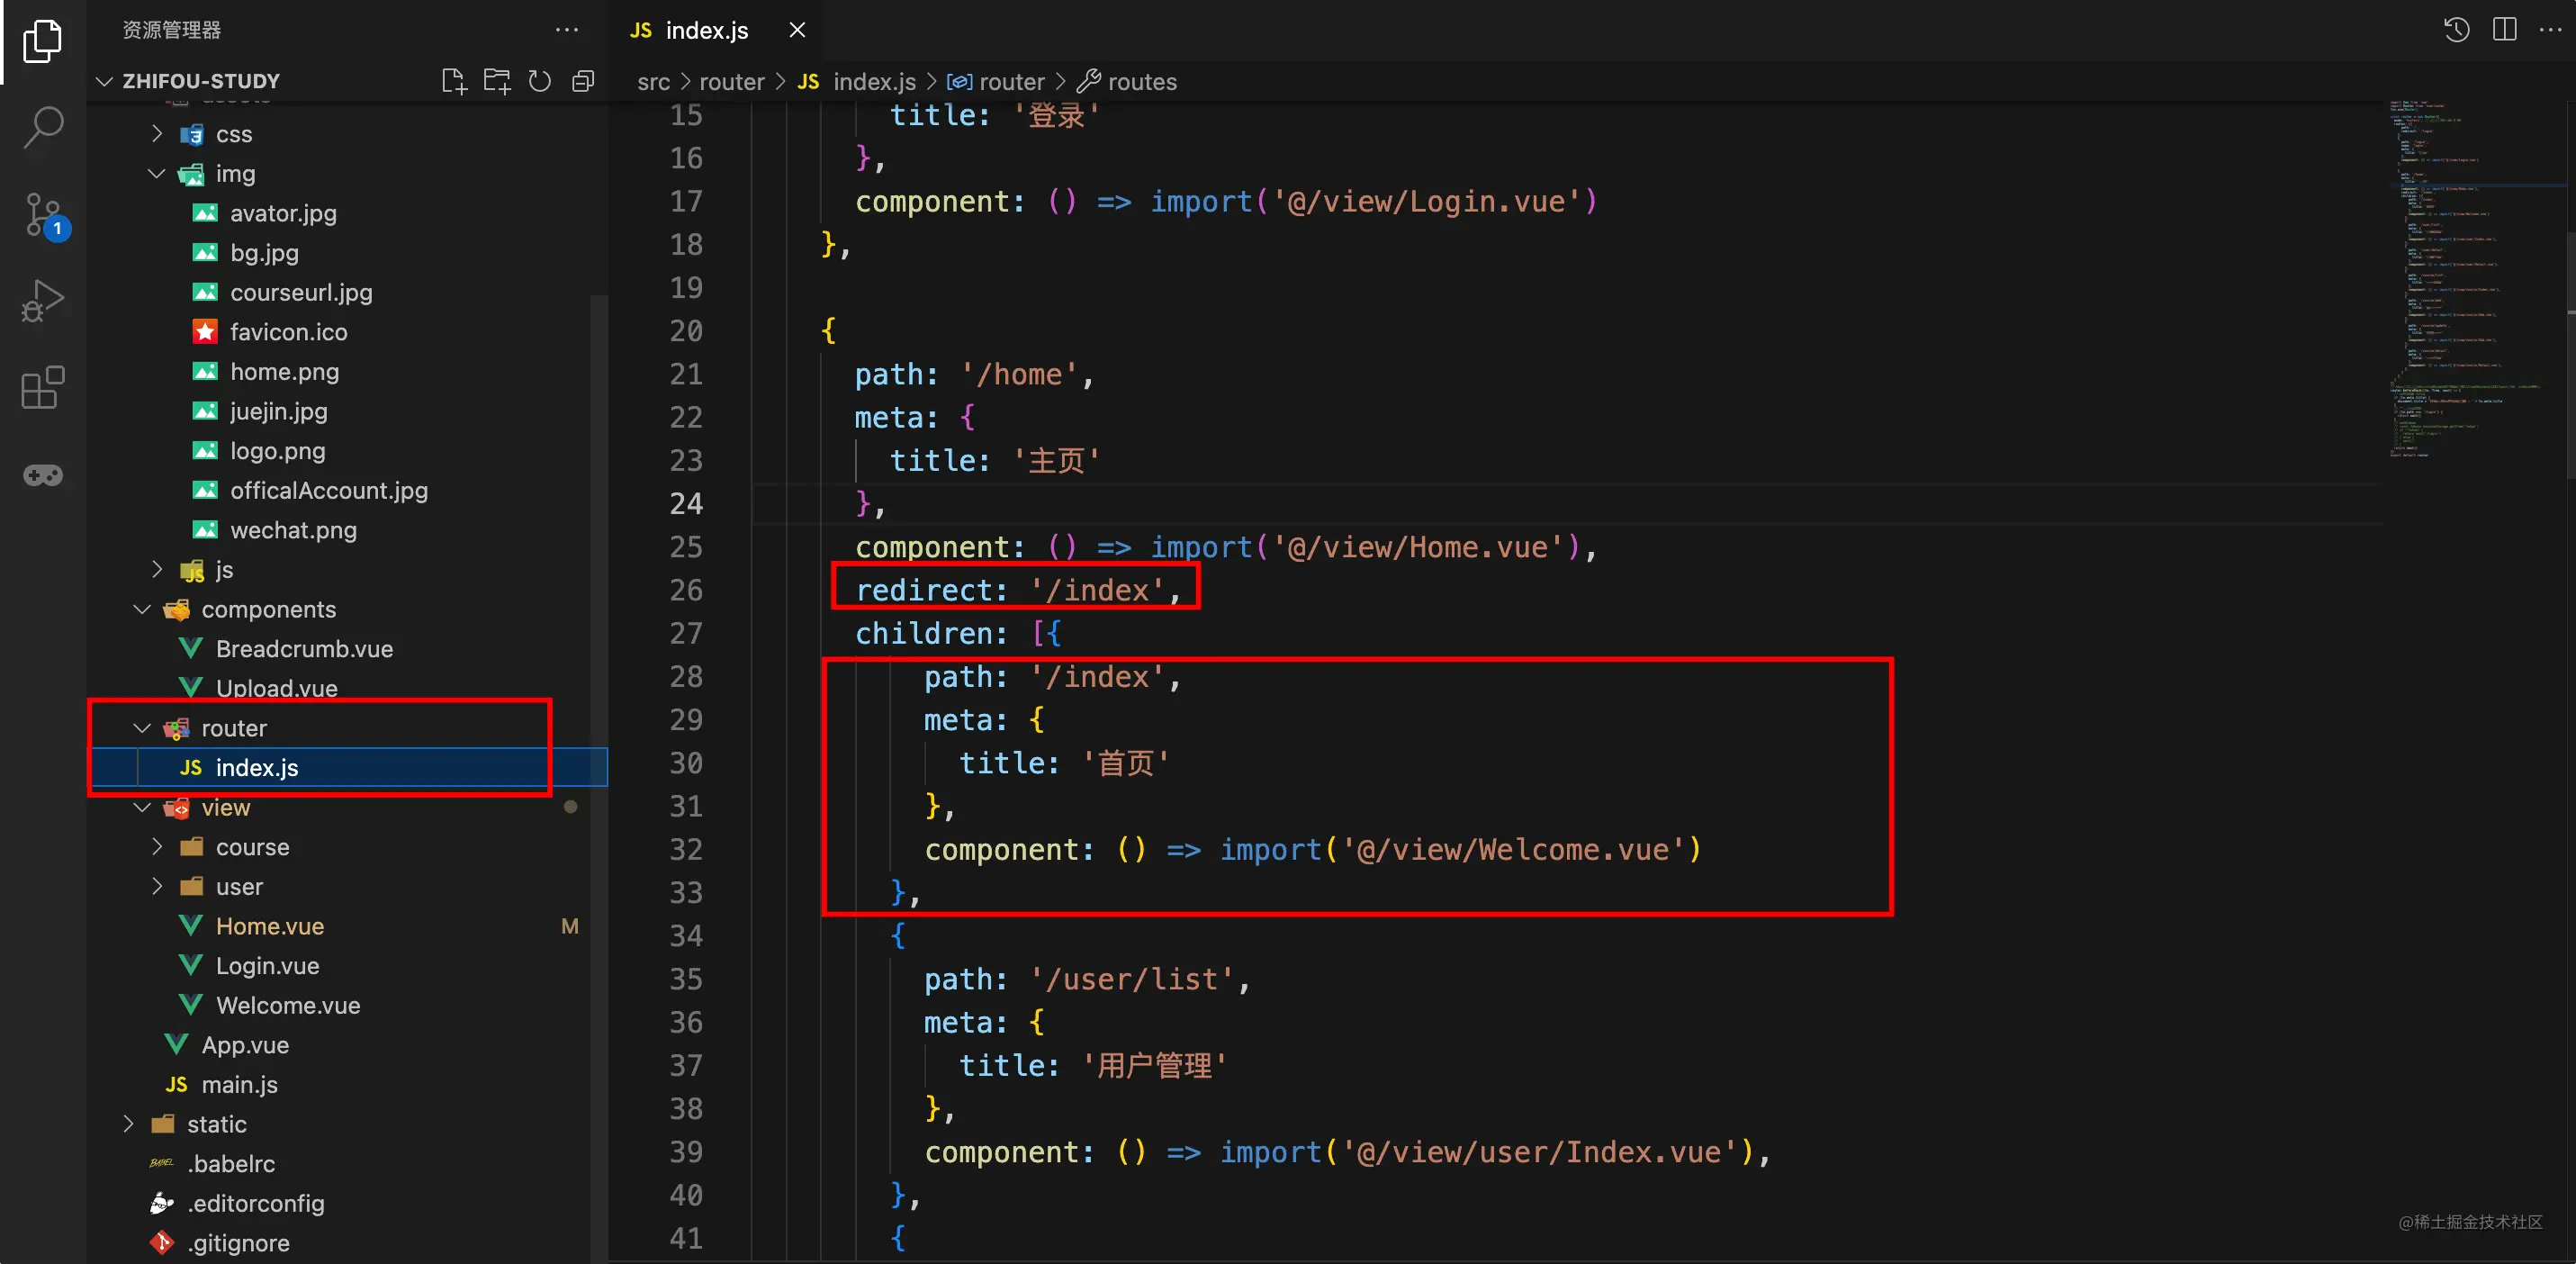Click the New Folder icon in explorer header
This screenshot has height=1264, width=2576.
497,81
